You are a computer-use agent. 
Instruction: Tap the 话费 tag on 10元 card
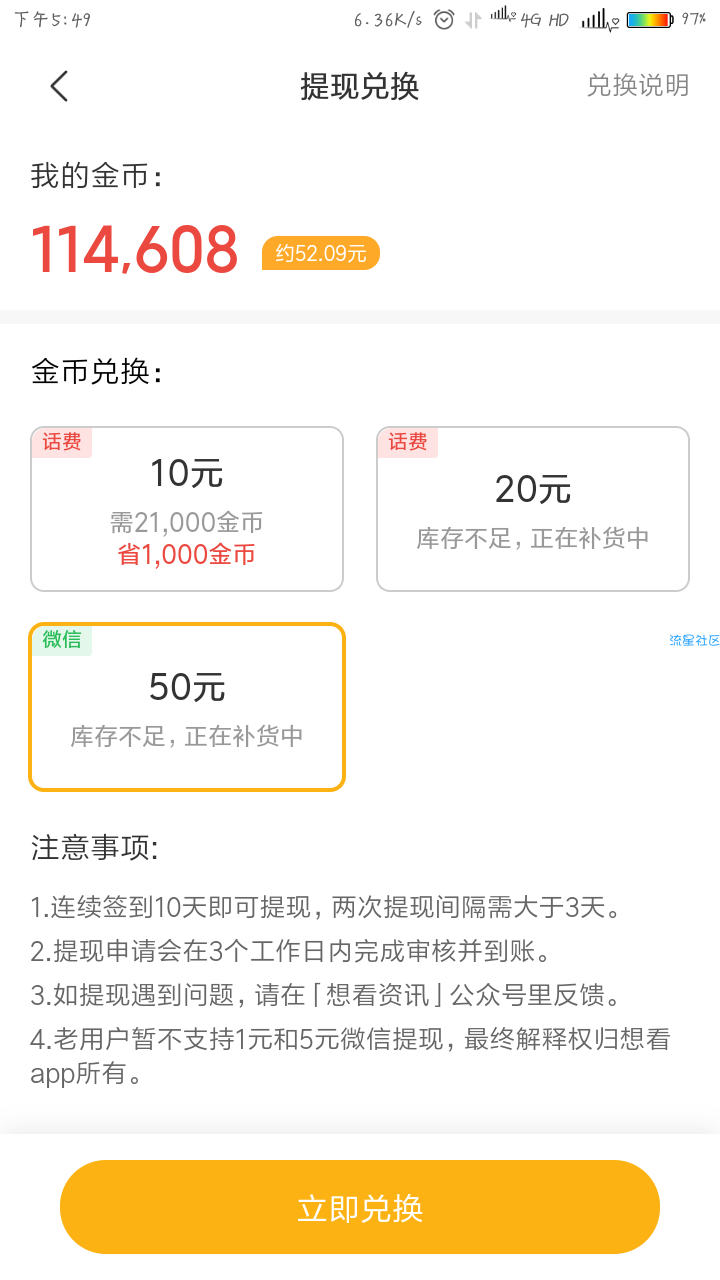(62, 442)
